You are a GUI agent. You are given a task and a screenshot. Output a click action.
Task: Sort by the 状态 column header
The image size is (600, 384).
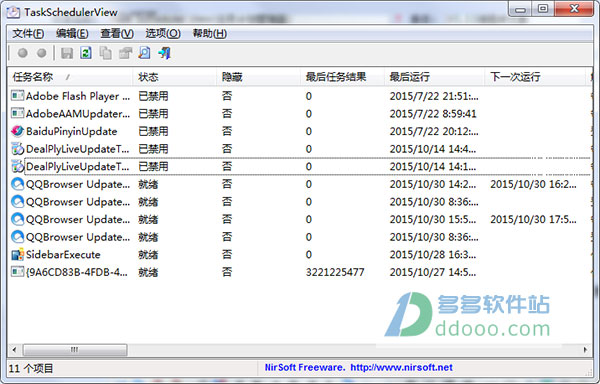(x=175, y=77)
